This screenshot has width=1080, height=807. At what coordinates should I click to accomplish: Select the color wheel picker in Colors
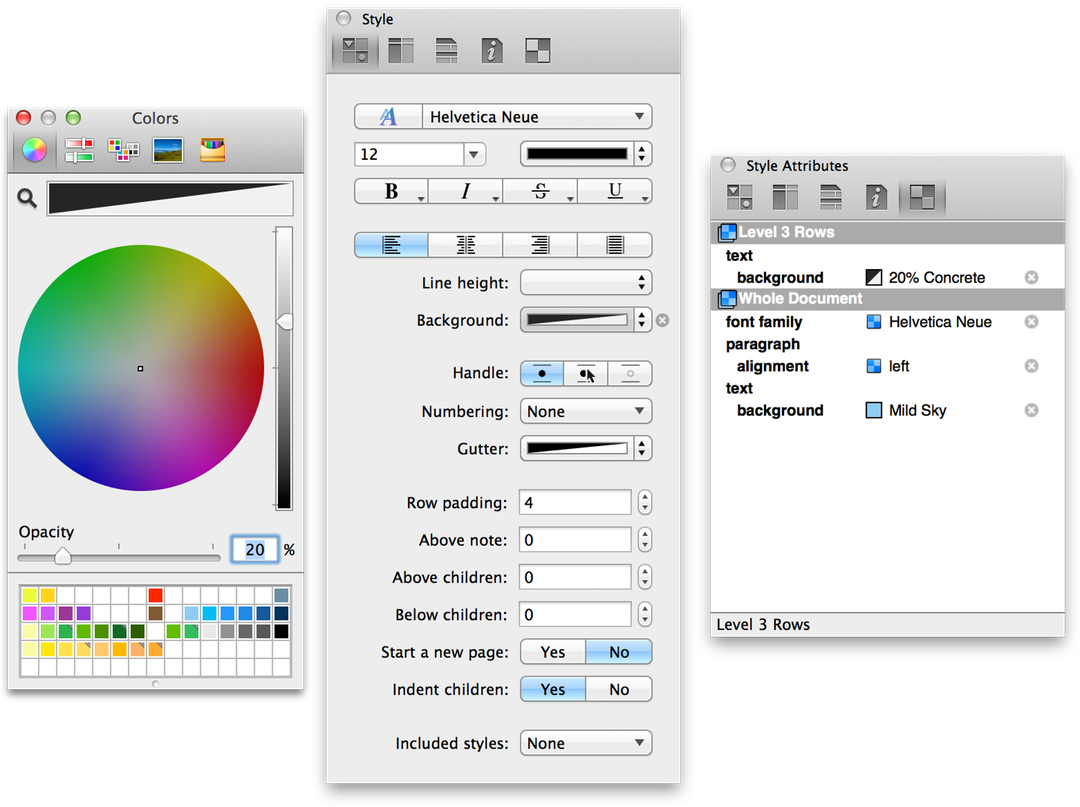[x=34, y=149]
